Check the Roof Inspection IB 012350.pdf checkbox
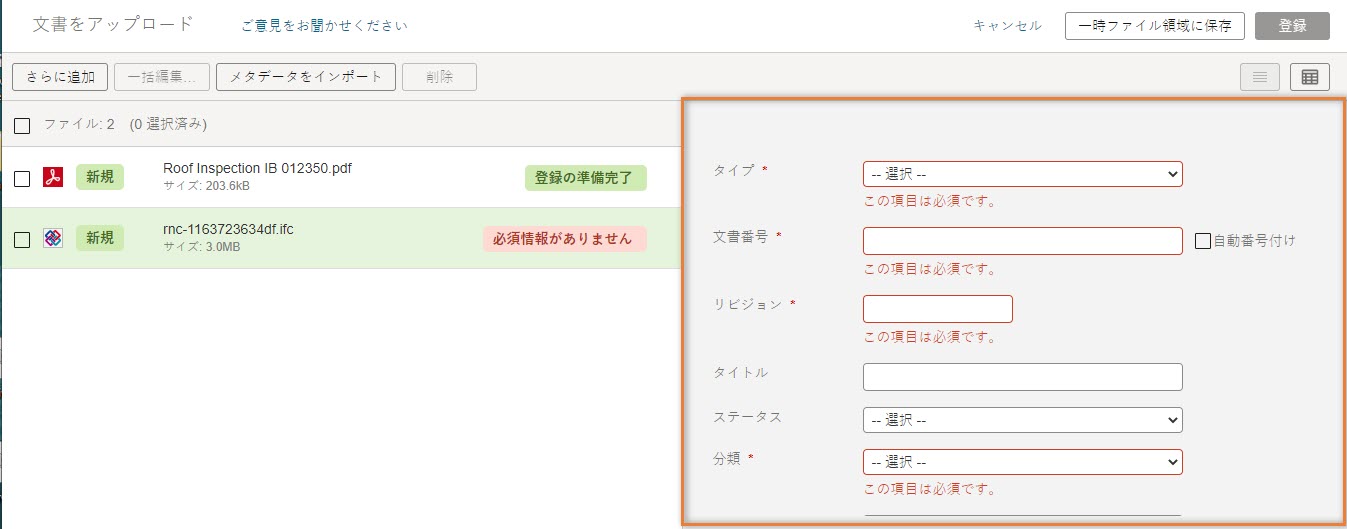Viewport: 1347px width, 529px height. pyautogui.click(x=22, y=179)
